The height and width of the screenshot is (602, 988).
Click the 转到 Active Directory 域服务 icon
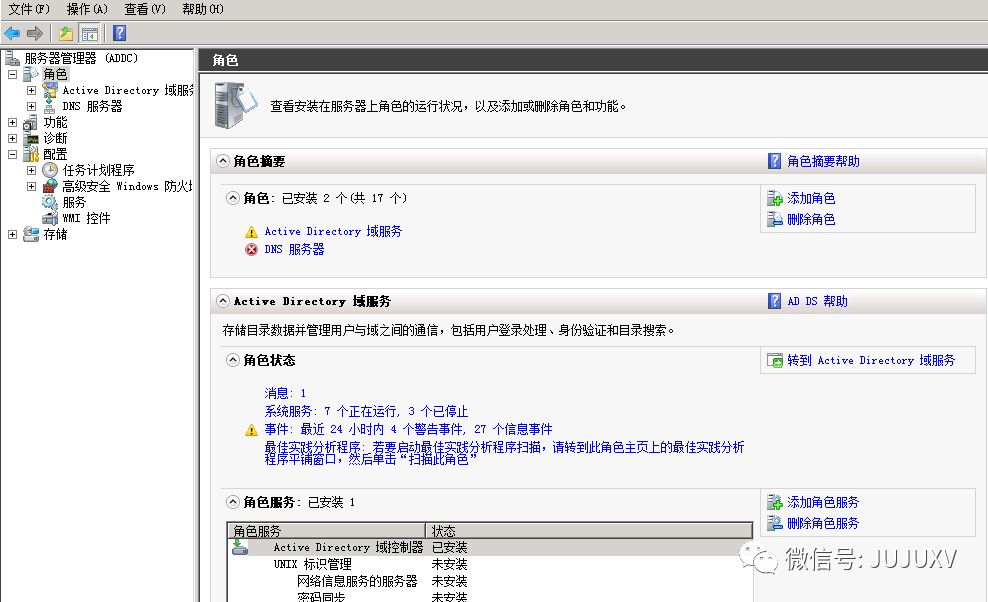pyautogui.click(x=774, y=361)
